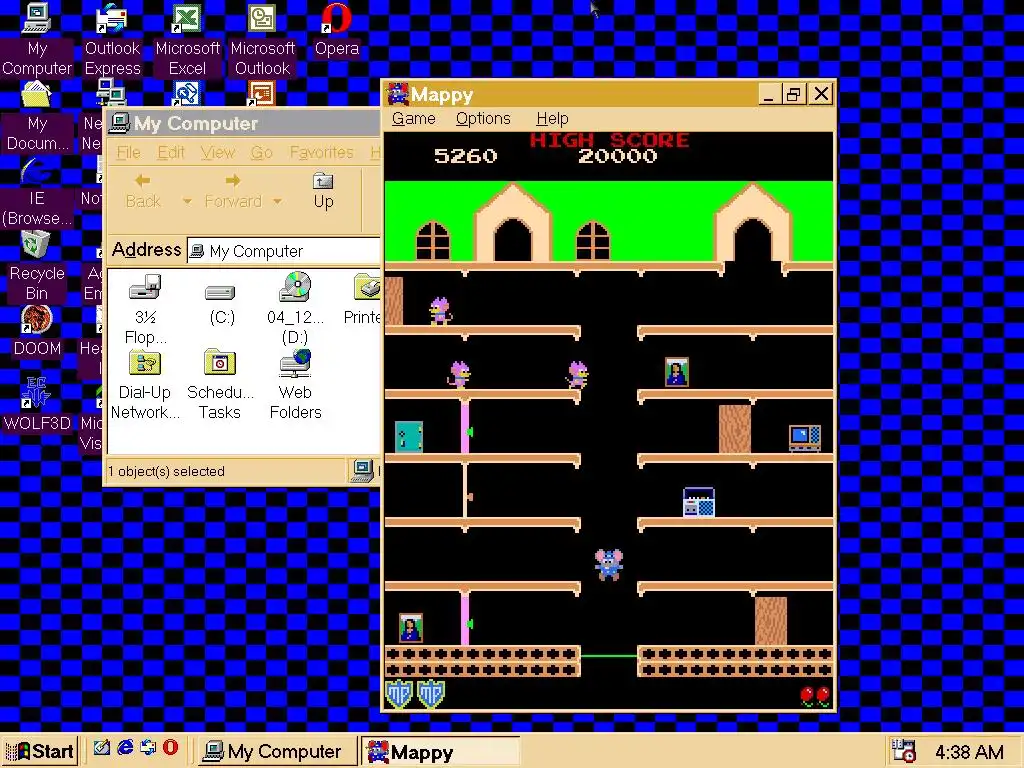
Task: Select the 3½ Floppy drive icon
Action: tap(145, 309)
